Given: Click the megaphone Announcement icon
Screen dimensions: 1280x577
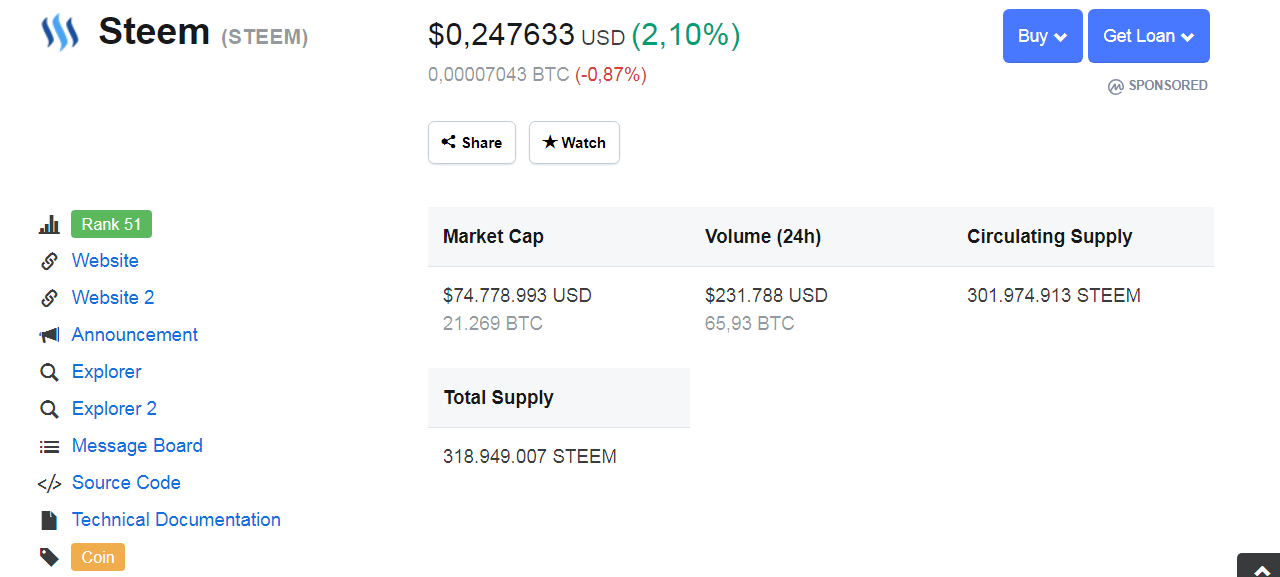Looking at the screenshot, I should tap(49, 335).
